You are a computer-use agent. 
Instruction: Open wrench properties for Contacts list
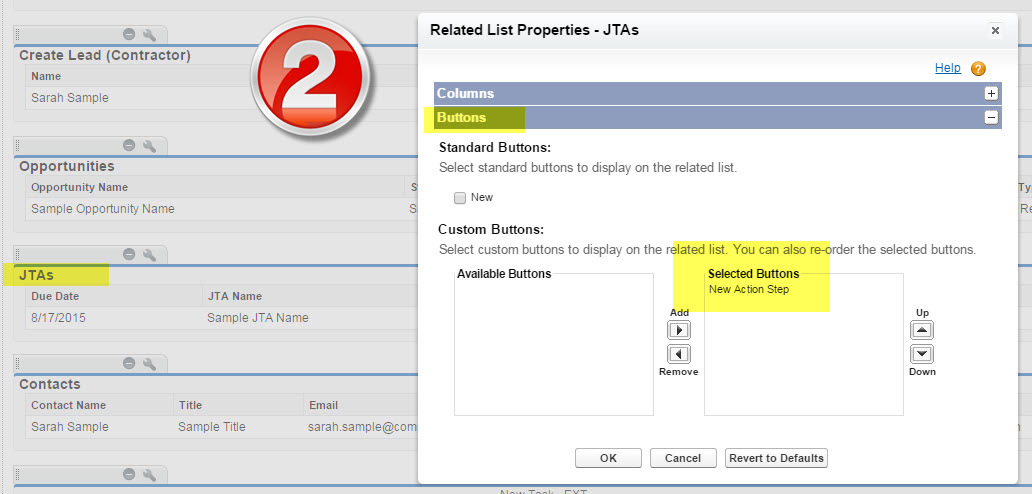(x=149, y=363)
